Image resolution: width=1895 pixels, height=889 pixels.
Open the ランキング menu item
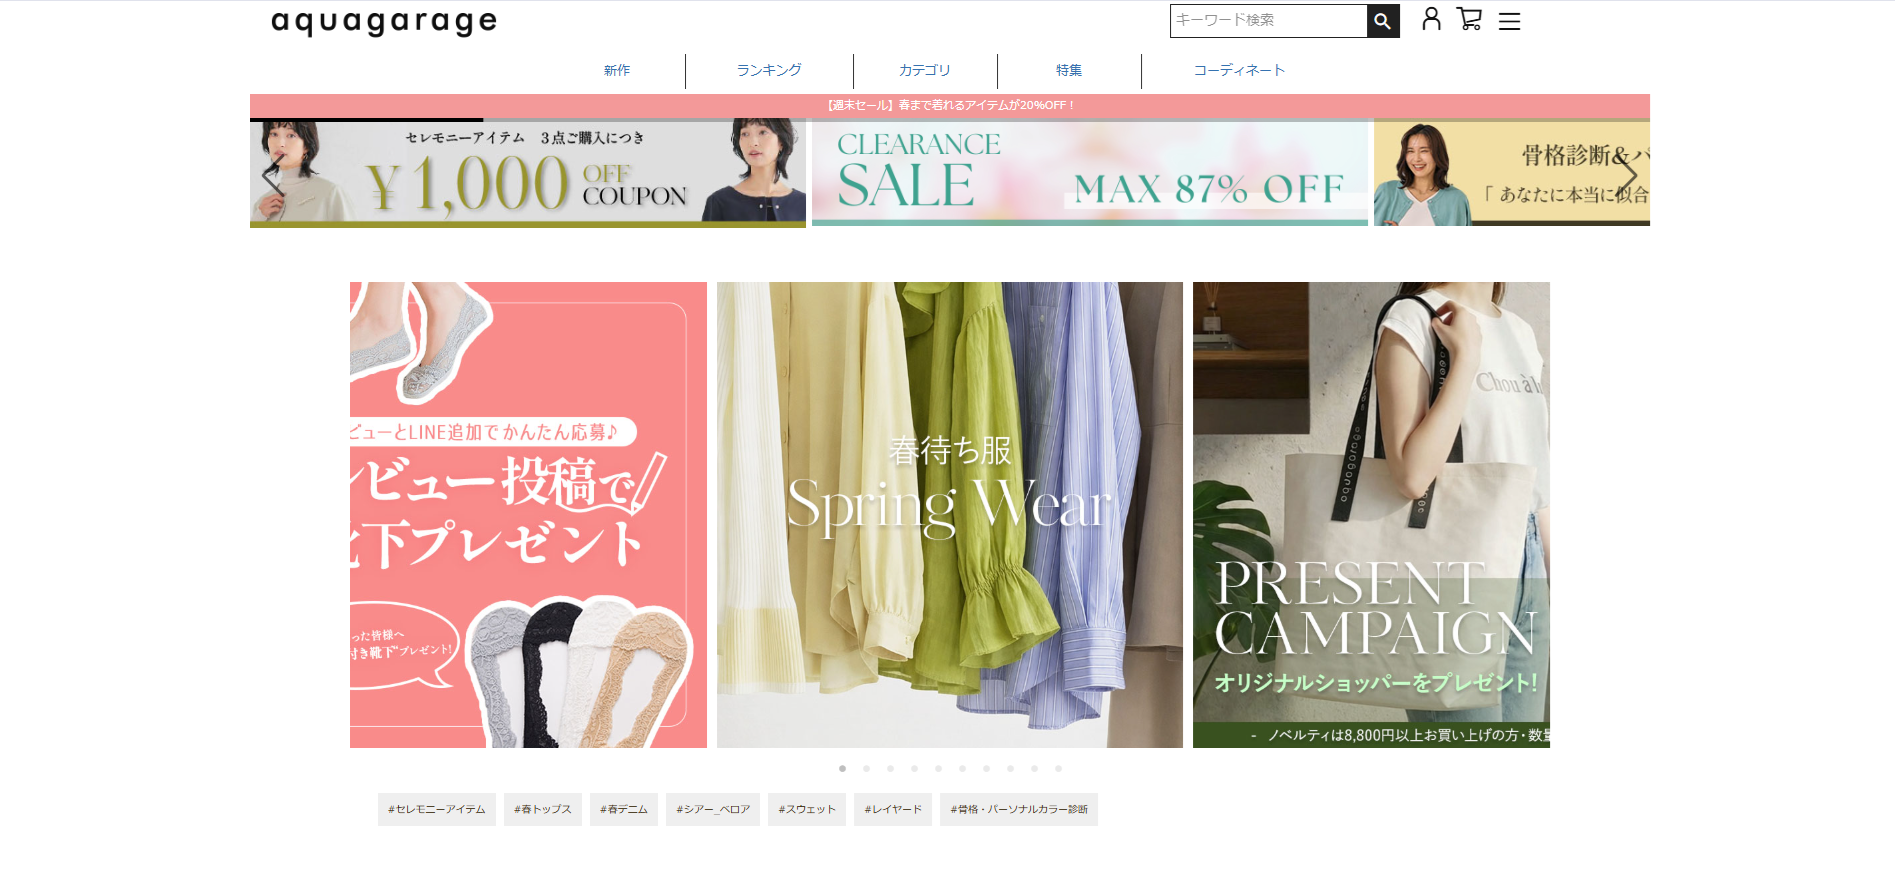tap(769, 71)
